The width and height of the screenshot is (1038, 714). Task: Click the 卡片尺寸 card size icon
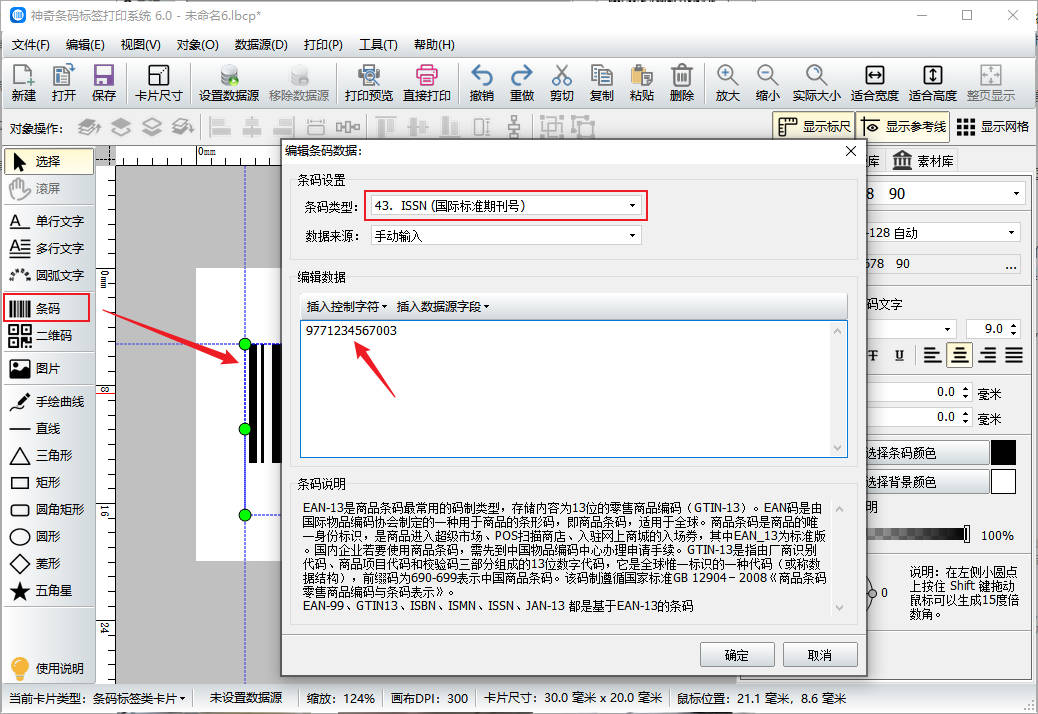(158, 83)
